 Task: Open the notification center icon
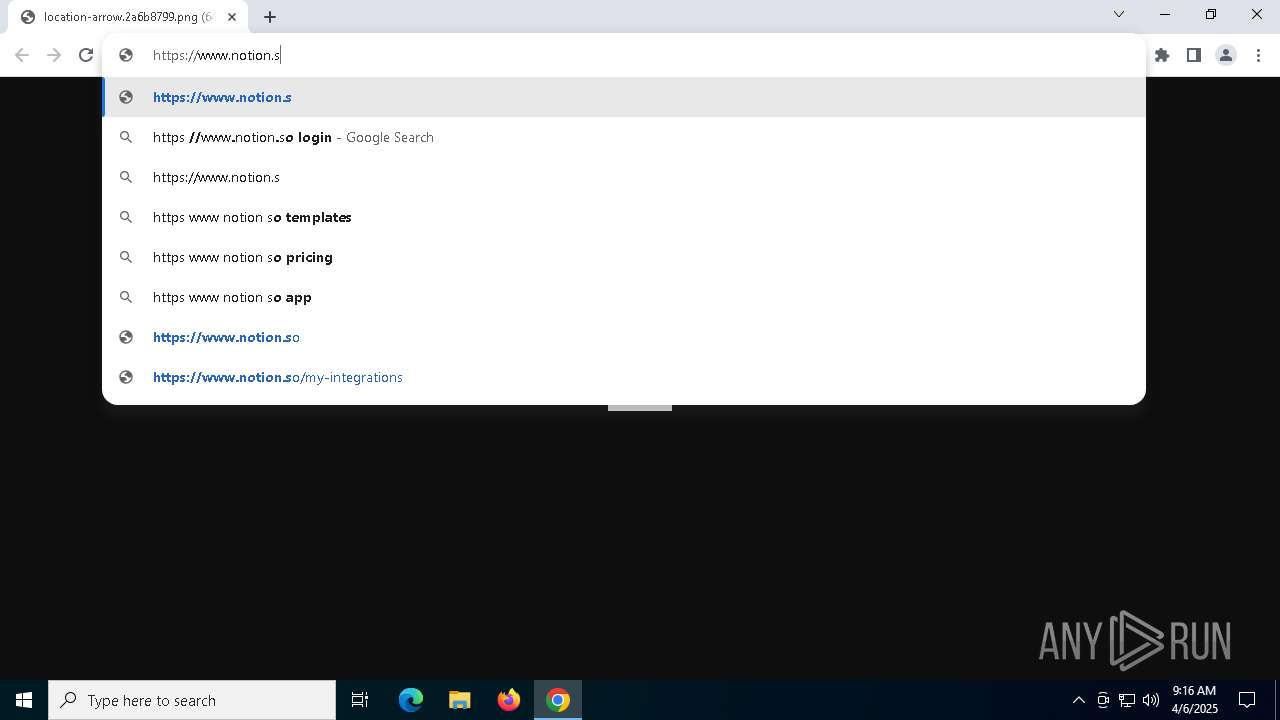1247,700
